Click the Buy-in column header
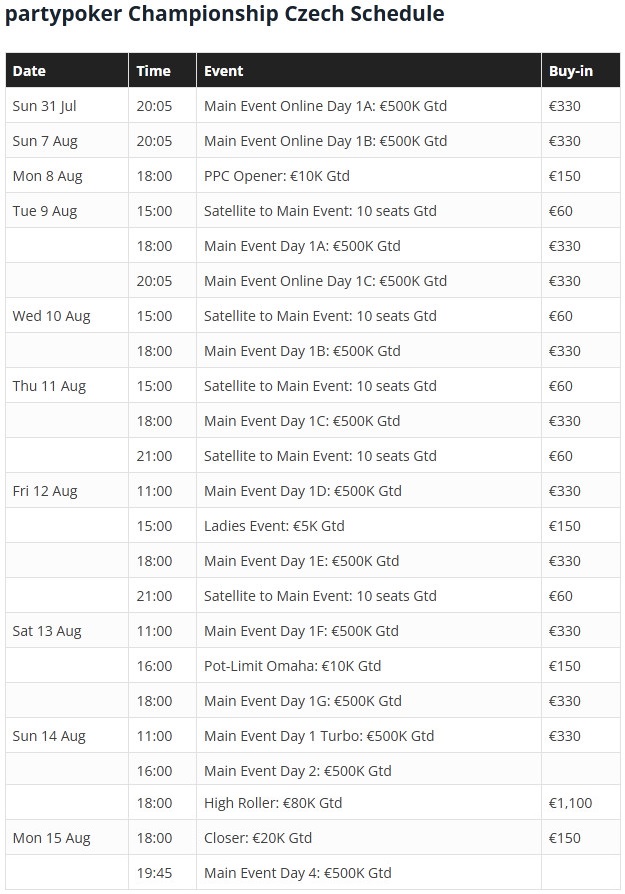Screen dimensions: 625x894 (x=581, y=71)
